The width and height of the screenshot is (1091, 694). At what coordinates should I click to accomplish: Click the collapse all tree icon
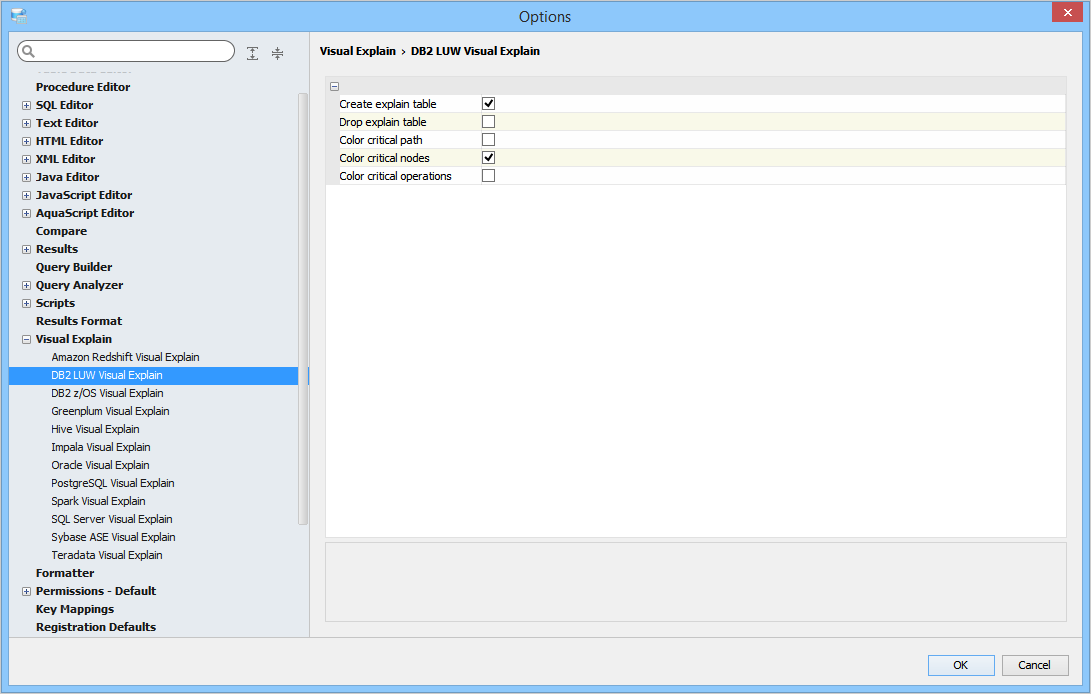pos(278,54)
